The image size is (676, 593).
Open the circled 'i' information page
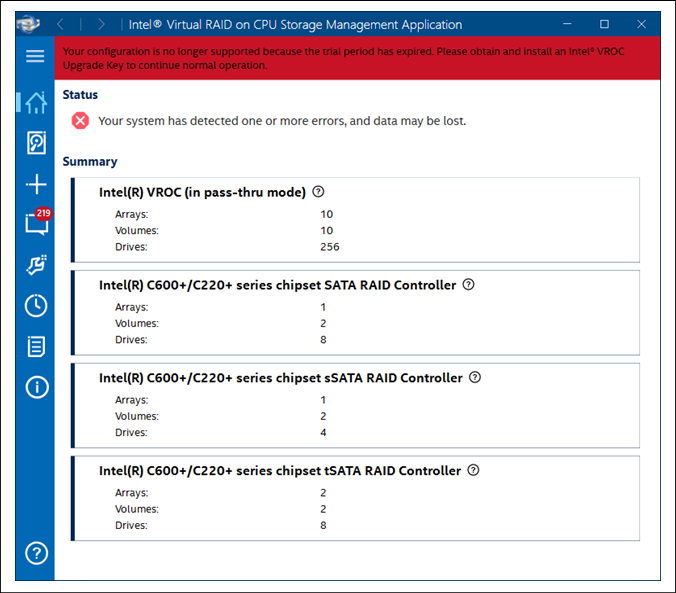(36, 387)
